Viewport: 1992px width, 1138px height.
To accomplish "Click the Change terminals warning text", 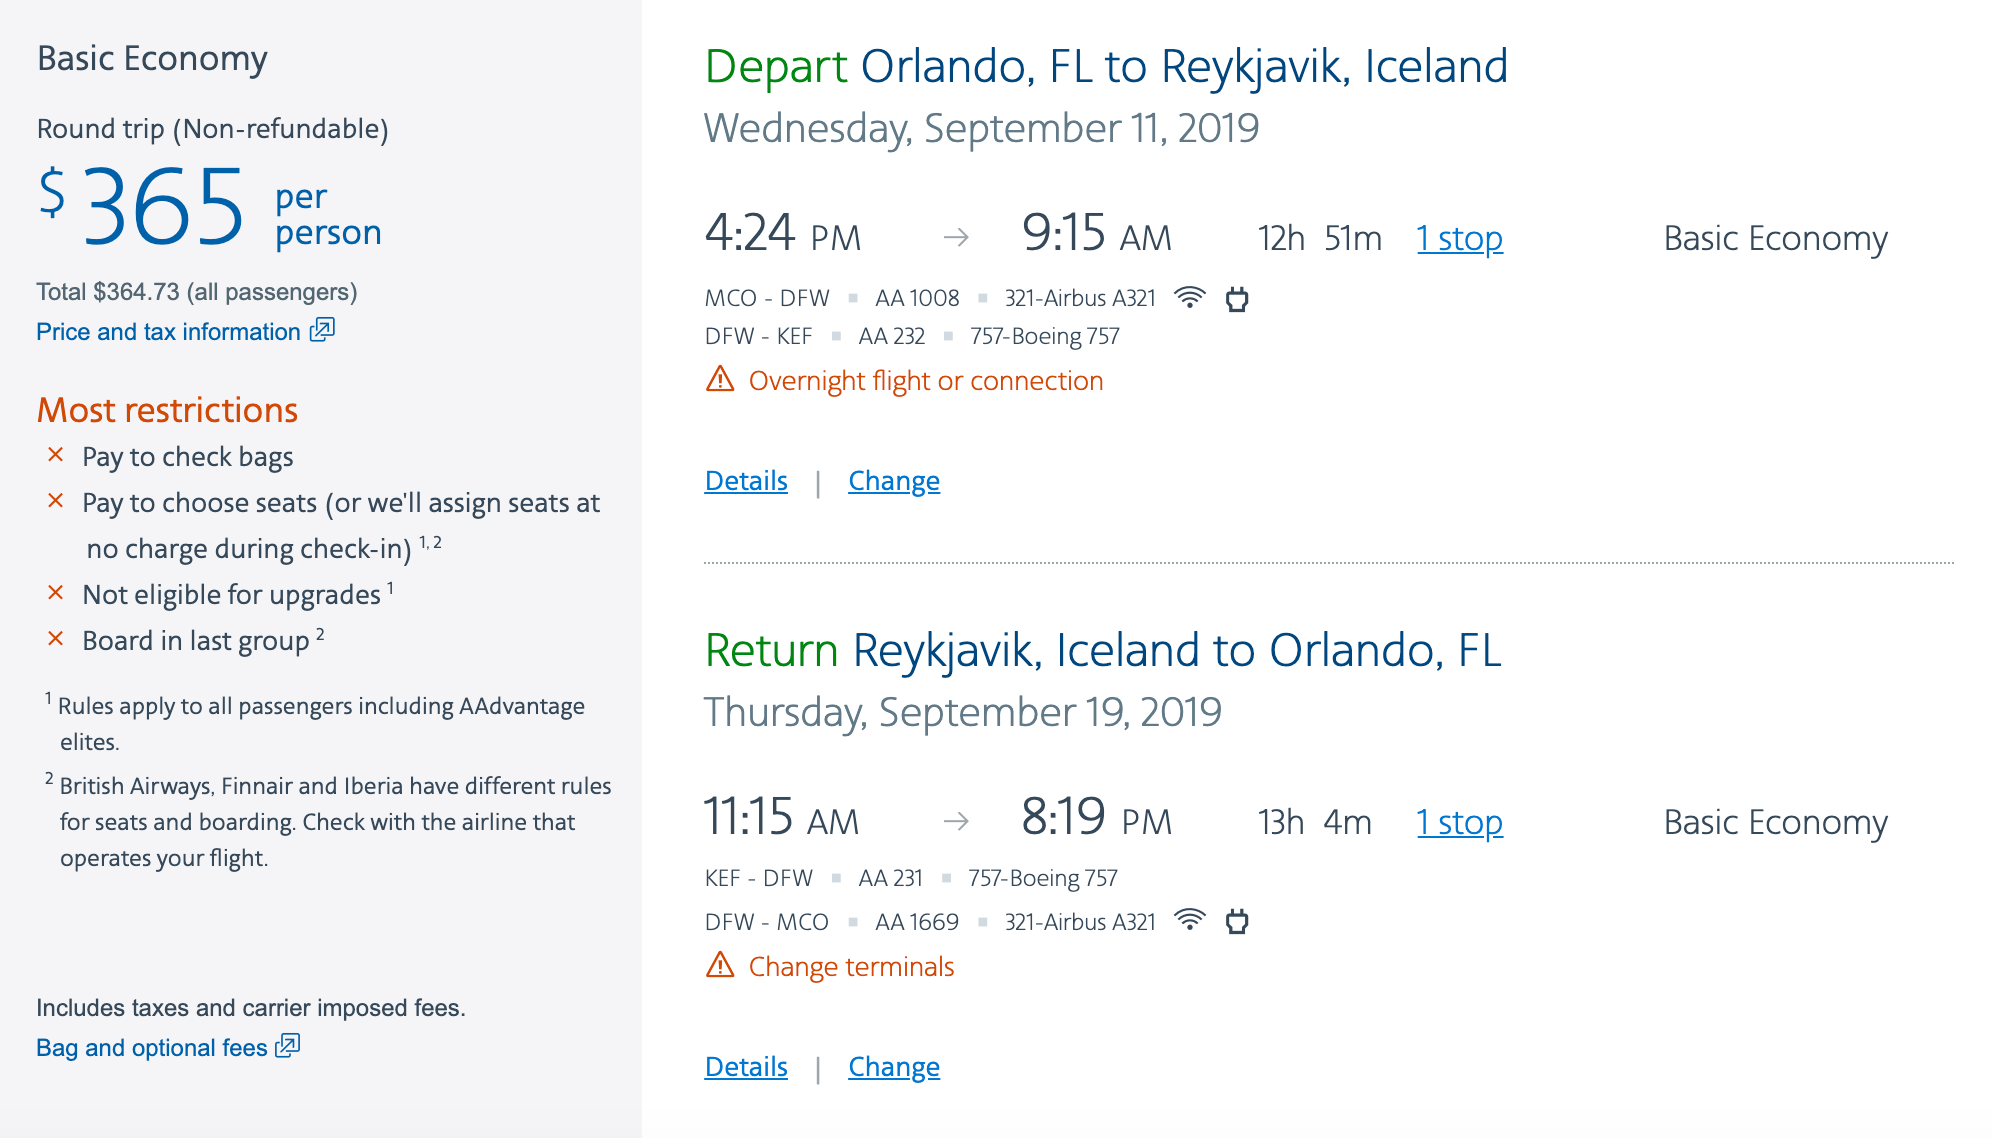I will 851,967.
